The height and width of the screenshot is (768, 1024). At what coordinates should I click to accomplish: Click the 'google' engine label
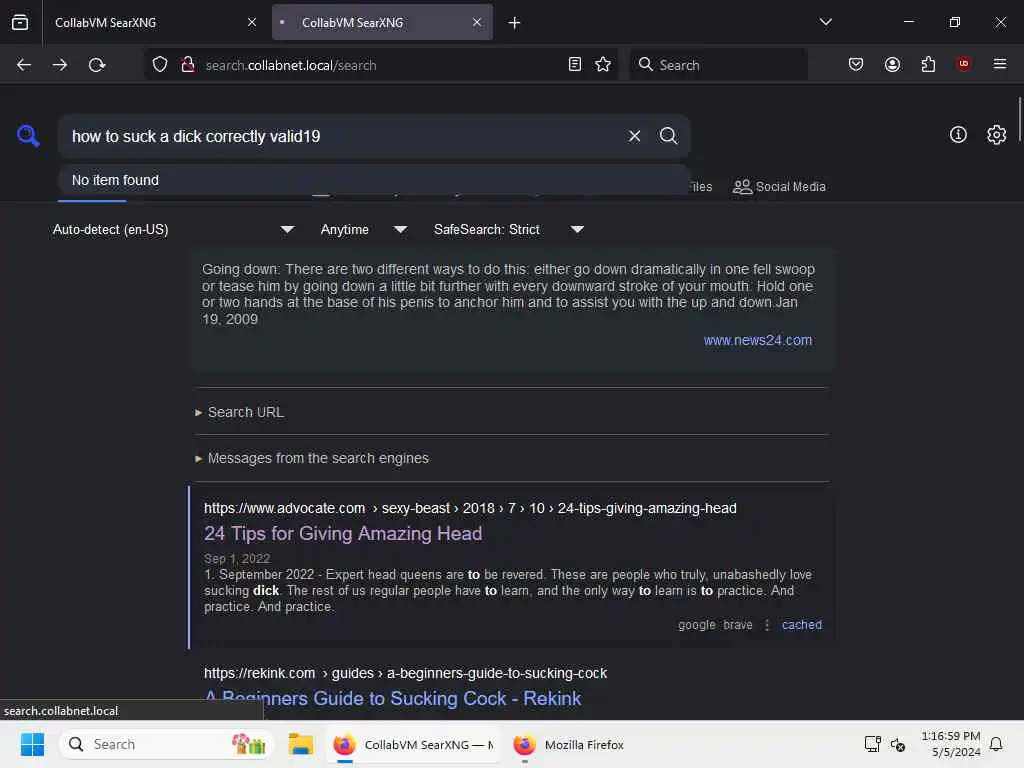coord(696,625)
